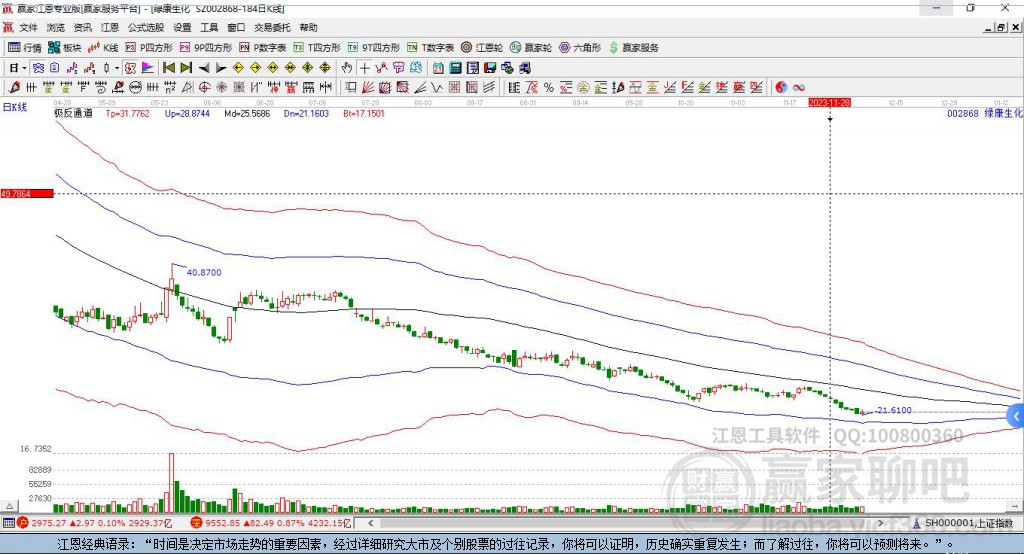Viewport: 1024px width, 554px height.
Task: Select the Gann fan lines tool
Action: [x=368, y=87]
